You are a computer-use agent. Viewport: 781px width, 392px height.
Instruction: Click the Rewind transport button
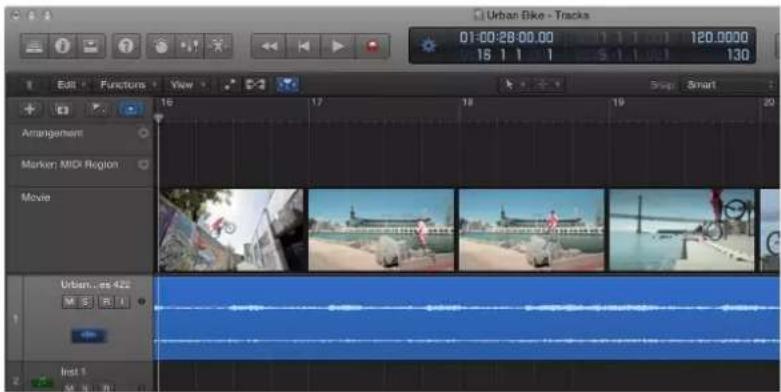269,46
